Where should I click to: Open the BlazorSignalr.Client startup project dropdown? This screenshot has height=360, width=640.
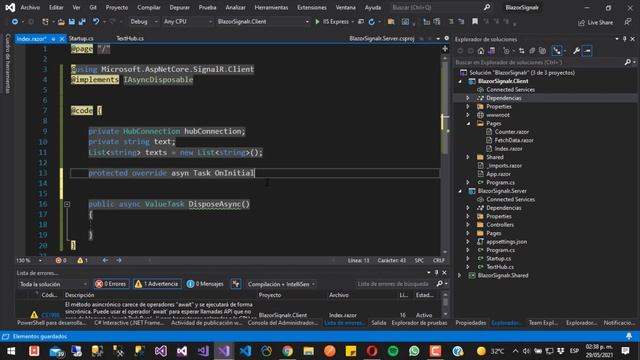coord(263,22)
